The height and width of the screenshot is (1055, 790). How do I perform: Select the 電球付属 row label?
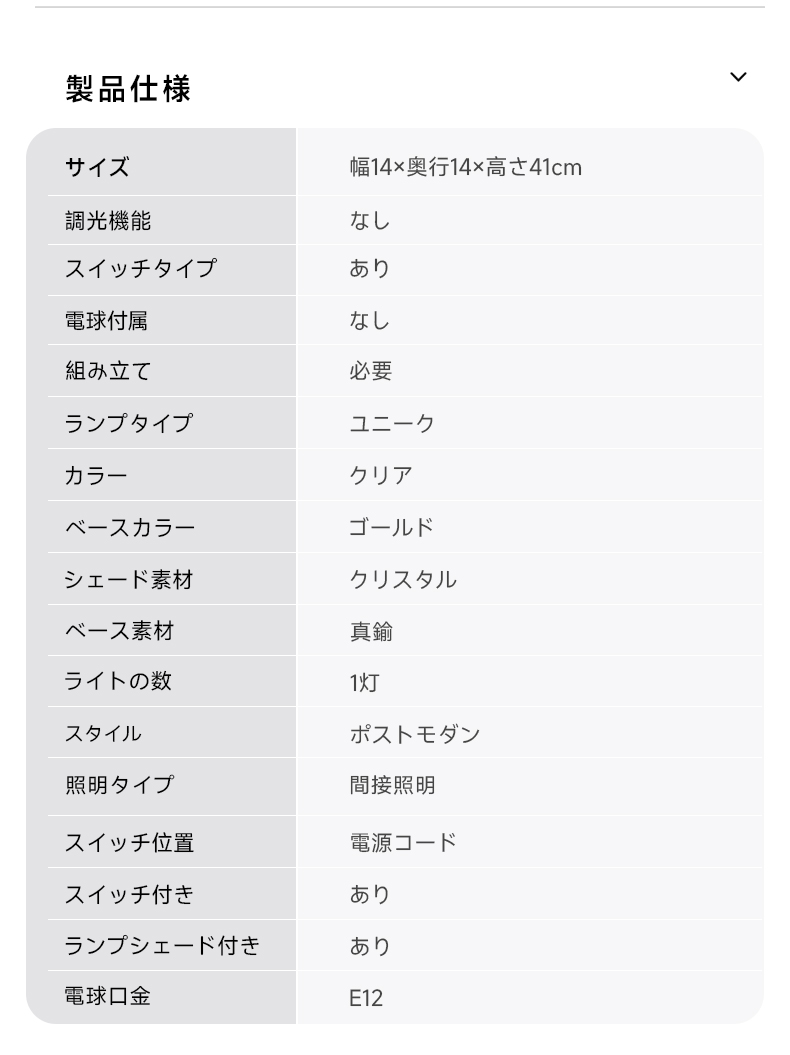[x=106, y=320]
